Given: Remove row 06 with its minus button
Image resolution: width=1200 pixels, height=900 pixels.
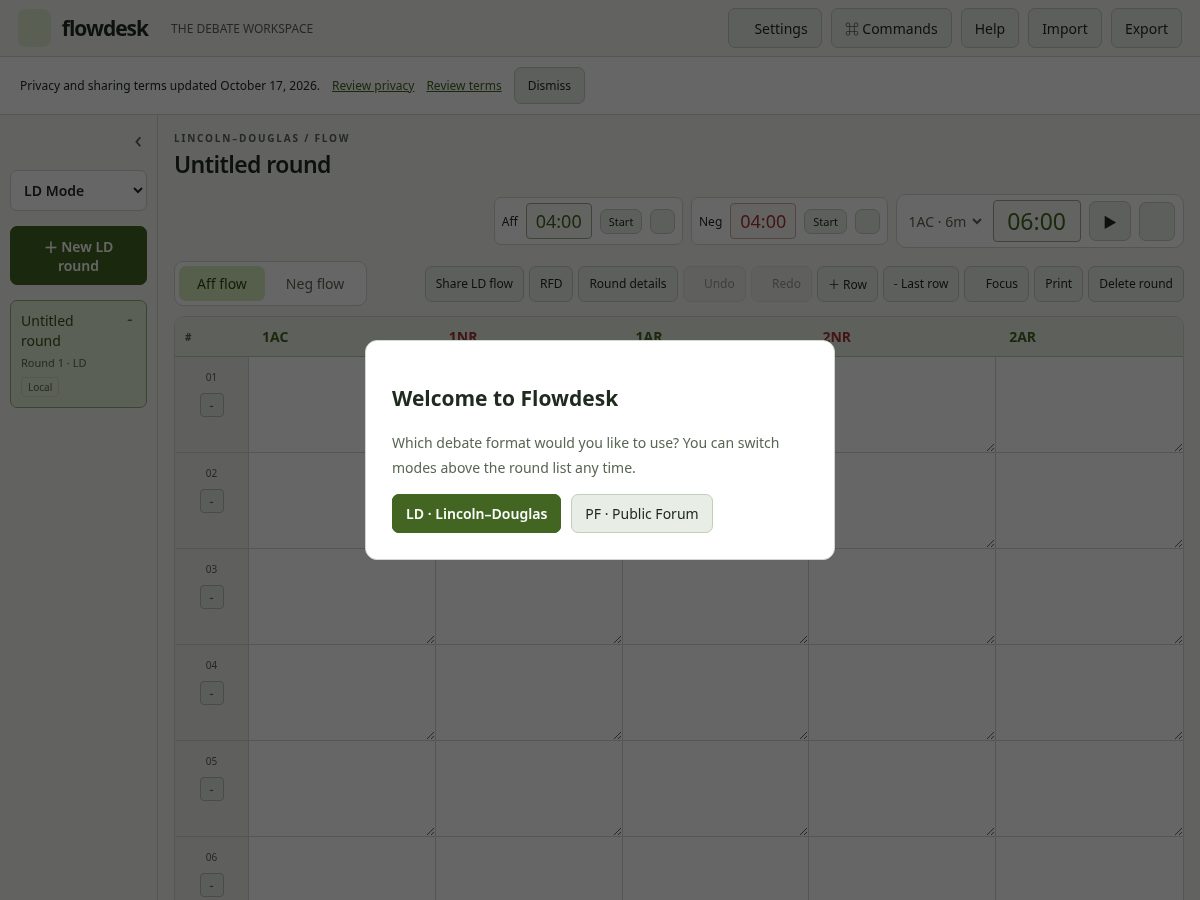Looking at the screenshot, I should [212, 885].
